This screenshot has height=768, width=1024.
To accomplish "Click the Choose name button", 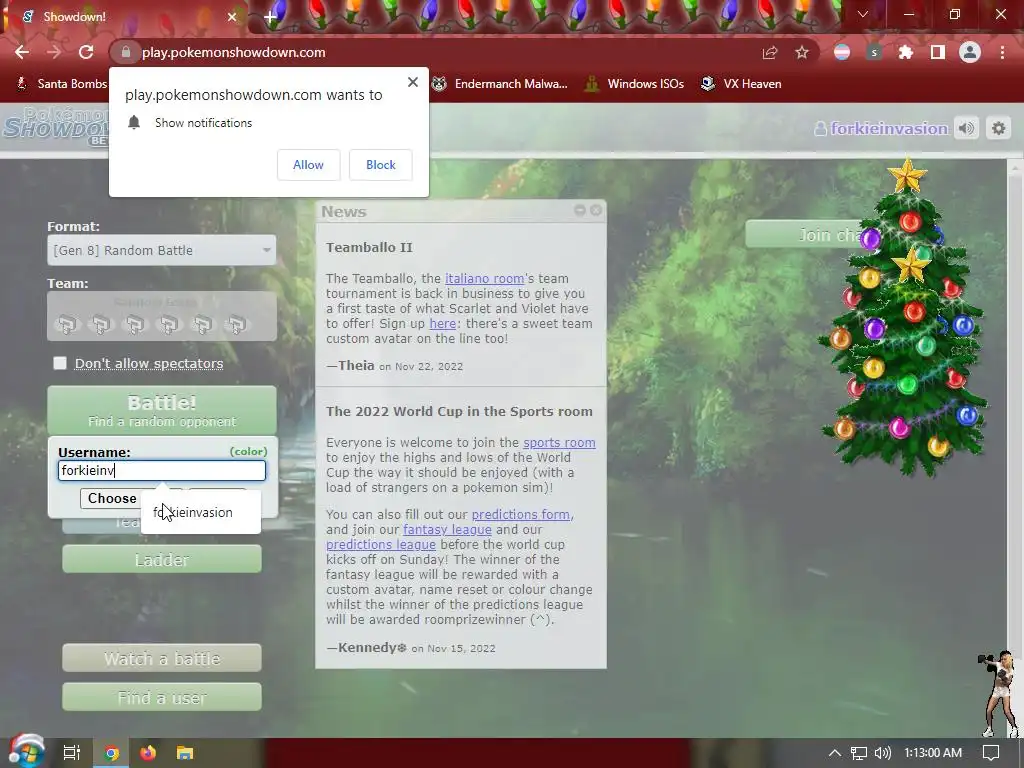I will click(112, 498).
